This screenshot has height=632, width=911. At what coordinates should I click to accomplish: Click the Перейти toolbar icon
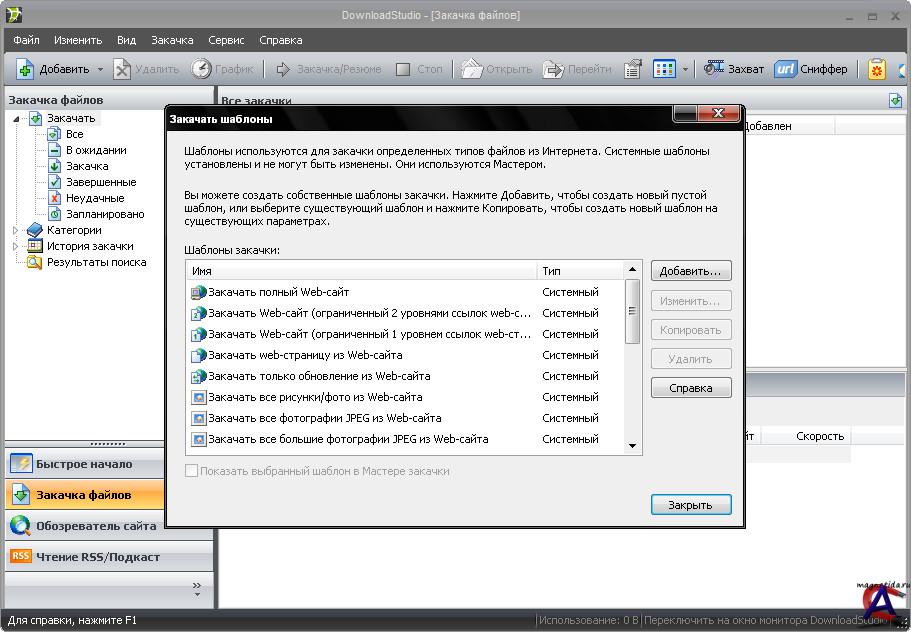(x=553, y=69)
